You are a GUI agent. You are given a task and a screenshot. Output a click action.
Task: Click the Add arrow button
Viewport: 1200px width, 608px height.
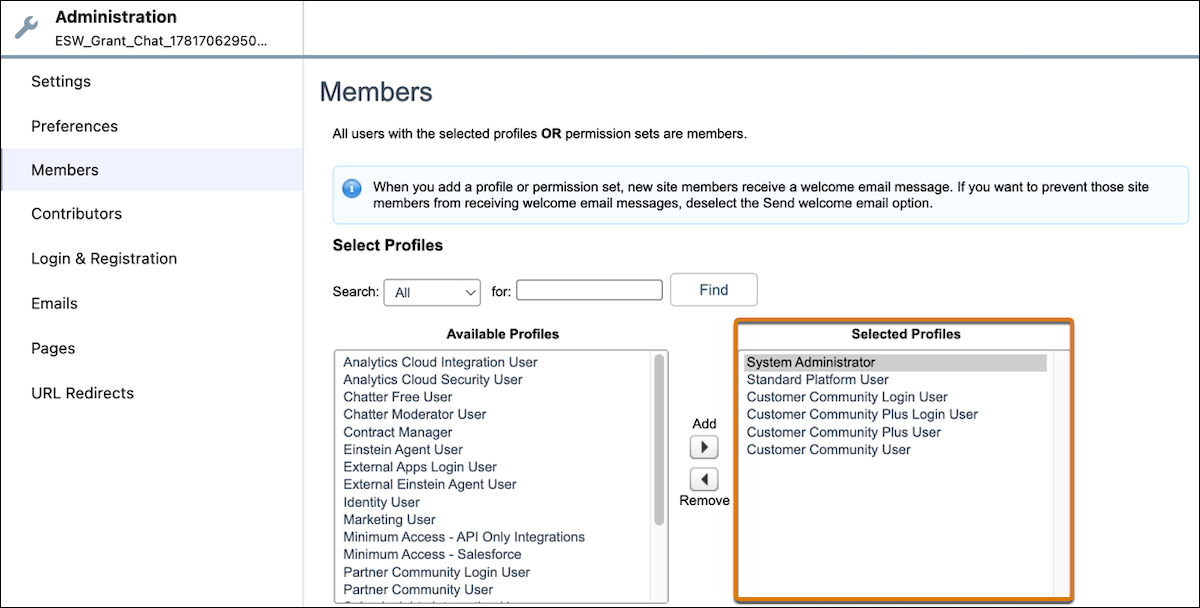[704, 447]
